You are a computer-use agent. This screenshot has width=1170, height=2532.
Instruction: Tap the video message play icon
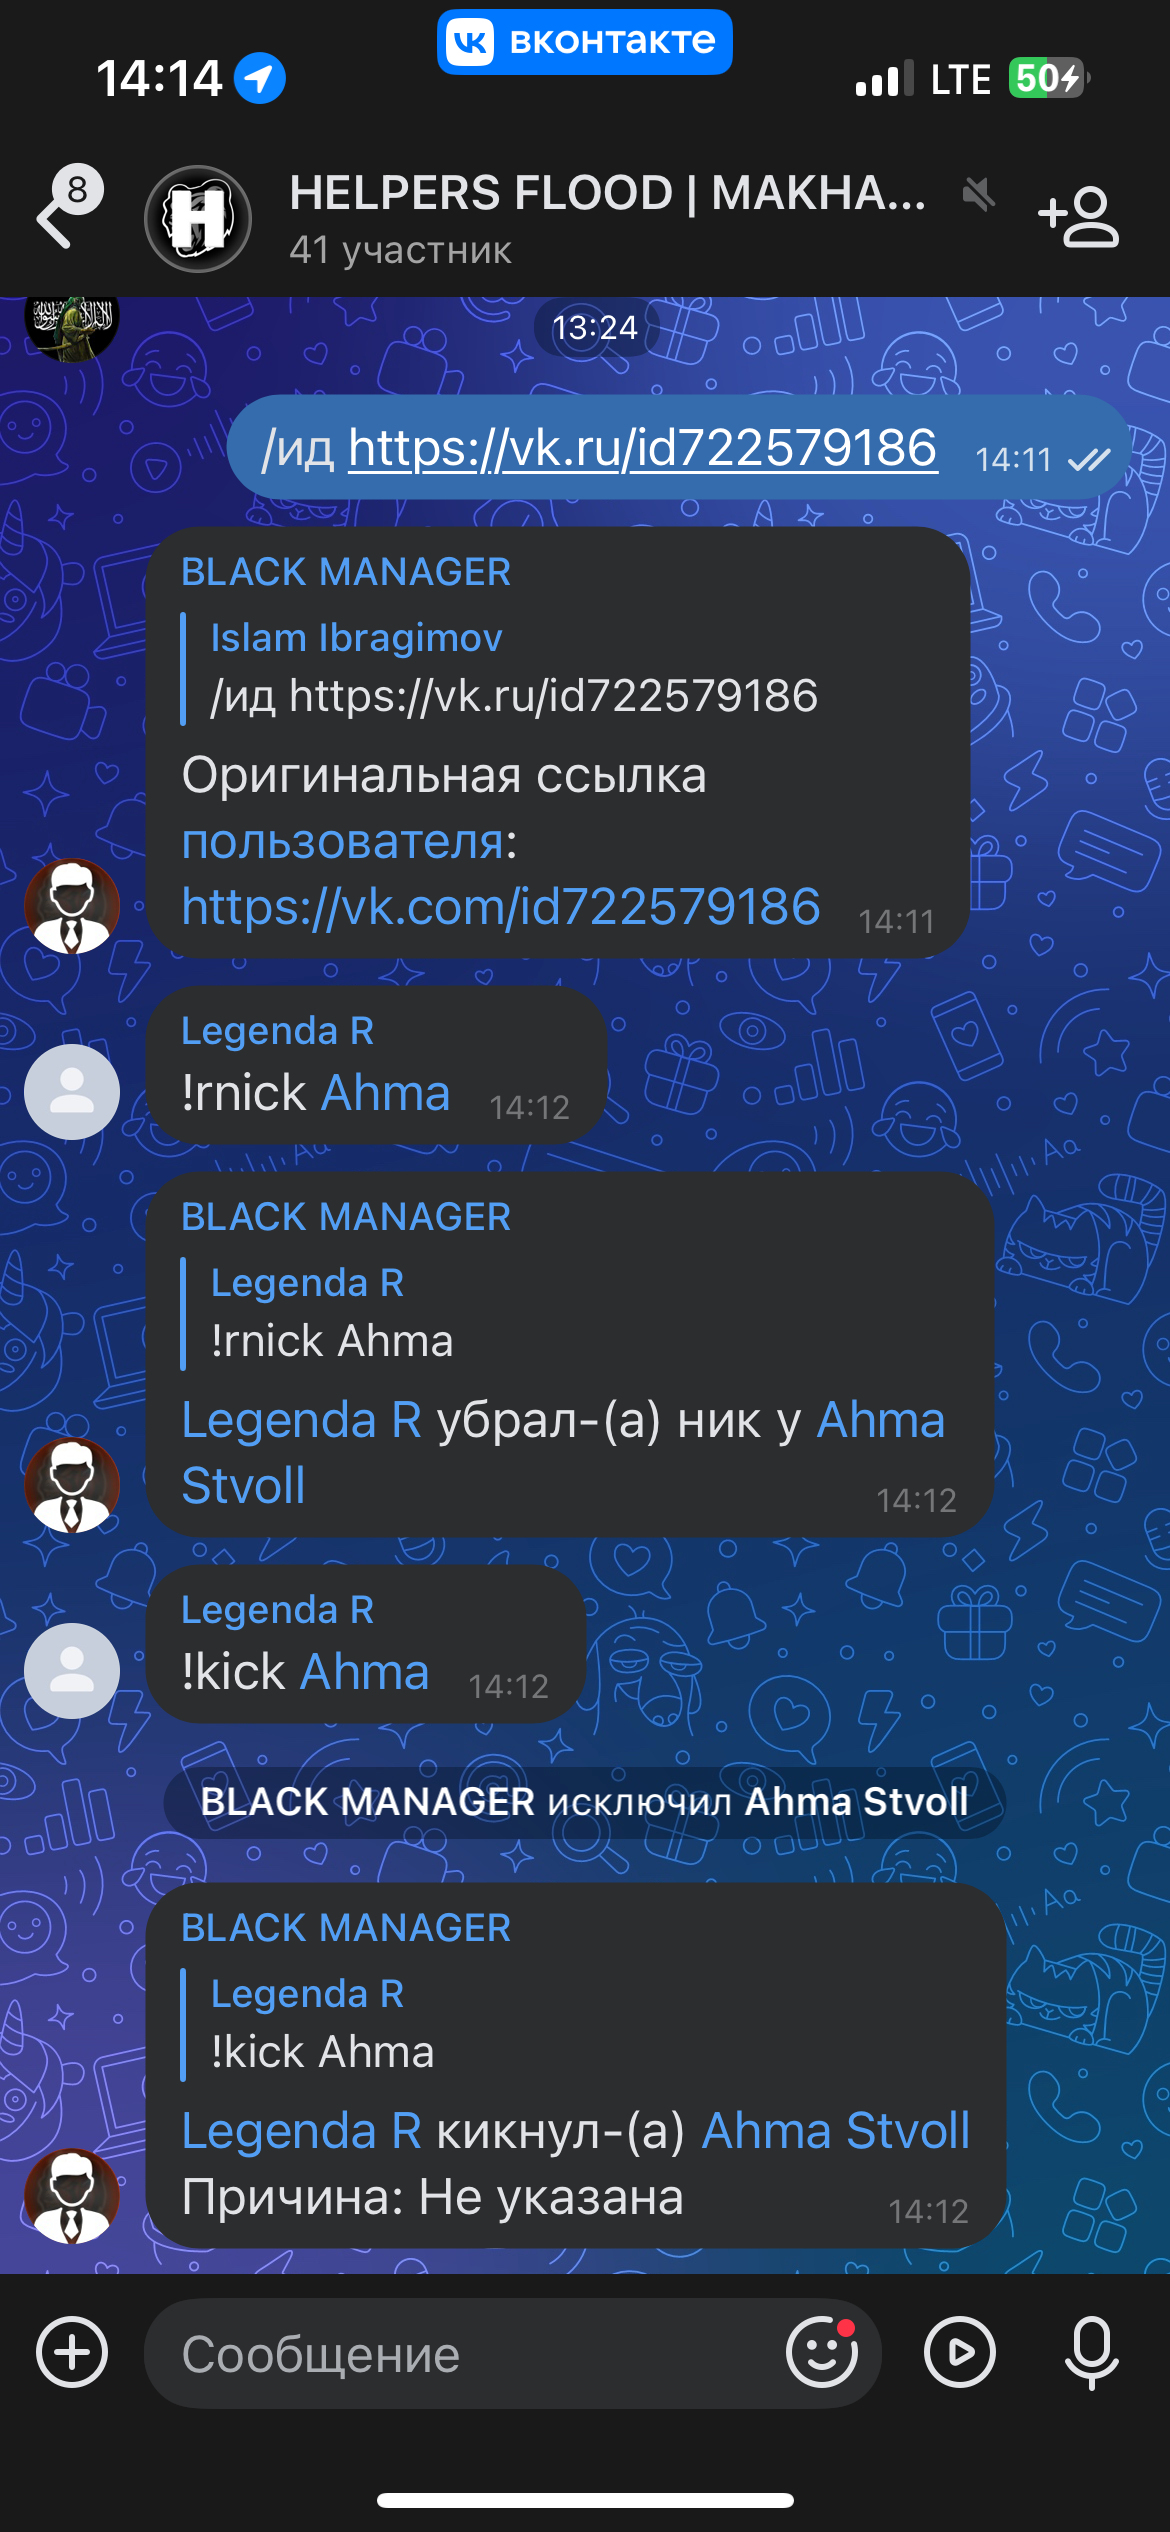pyautogui.click(x=960, y=2352)
